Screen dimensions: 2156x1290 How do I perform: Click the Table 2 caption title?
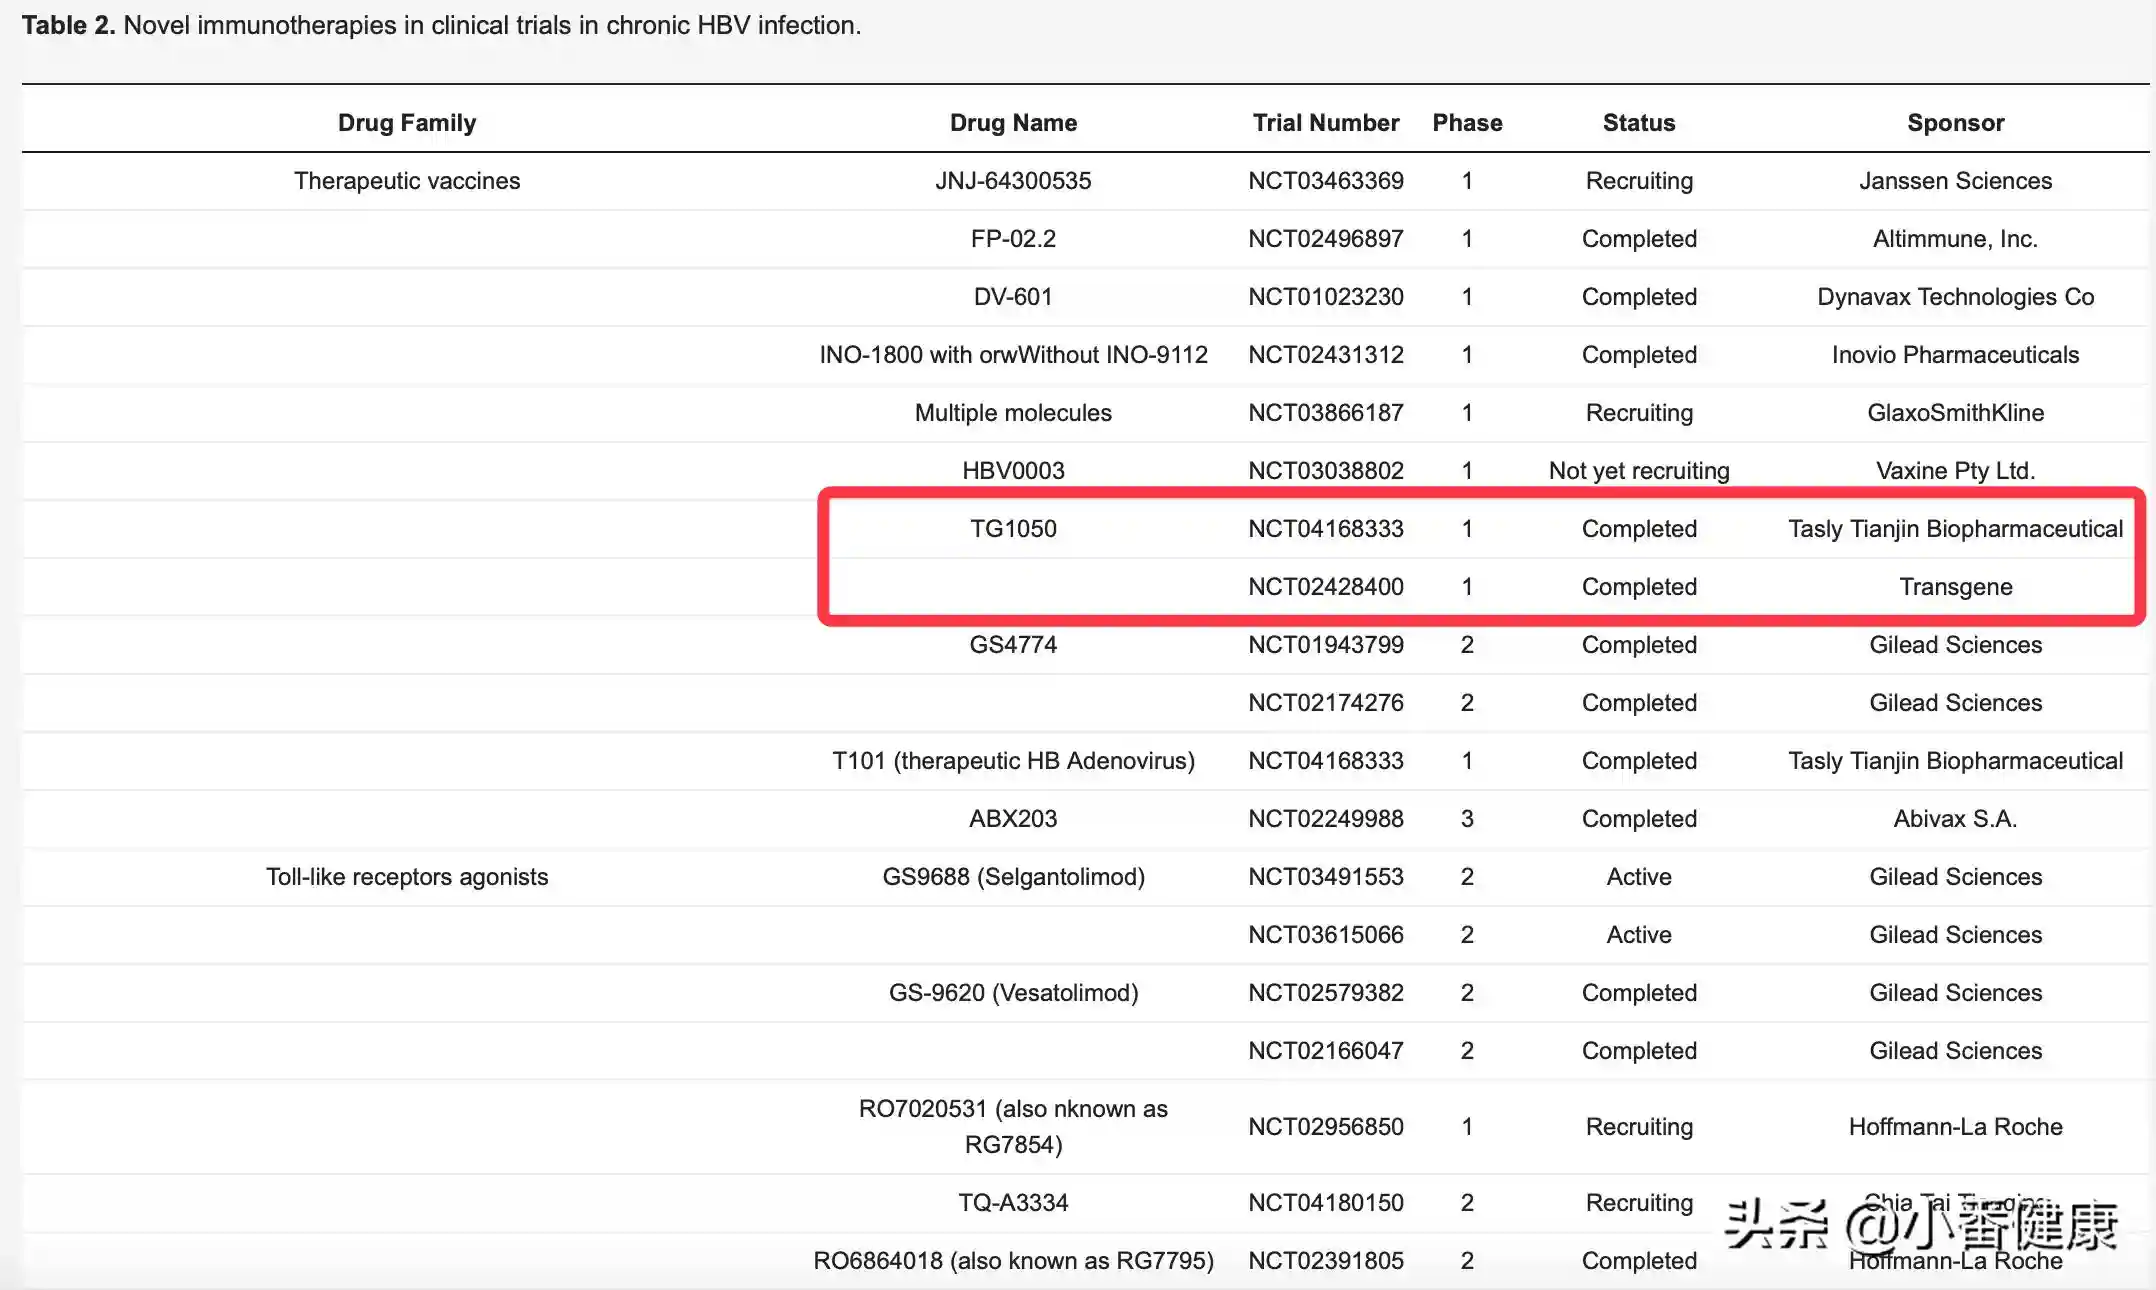click(x=440, y=25)
